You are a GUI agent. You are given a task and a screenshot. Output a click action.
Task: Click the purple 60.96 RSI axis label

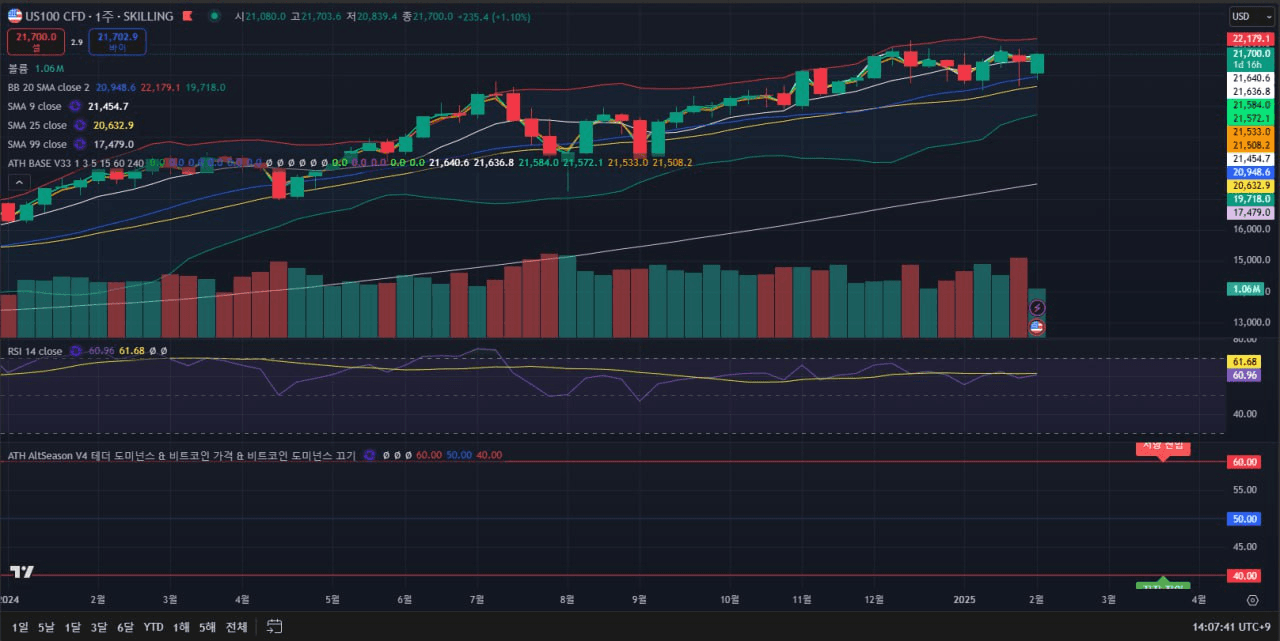tap(1245, 375)
